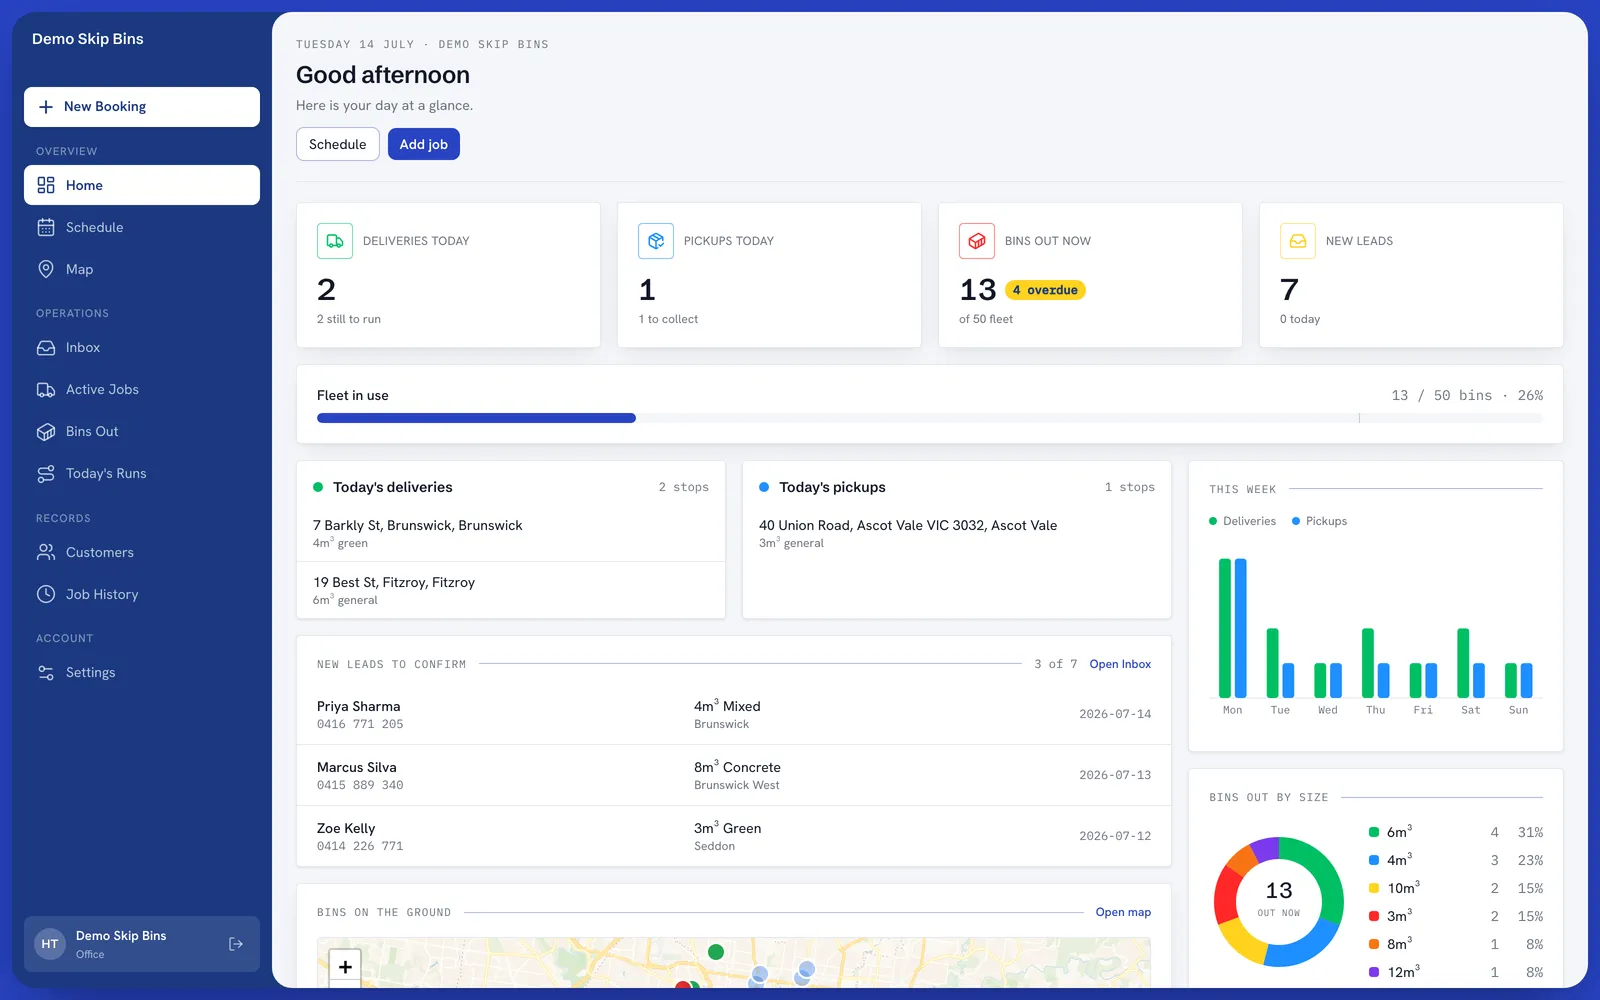Open Job History from sidebar
Viewport: 1600px width, 1000px height.
(142, 594)
